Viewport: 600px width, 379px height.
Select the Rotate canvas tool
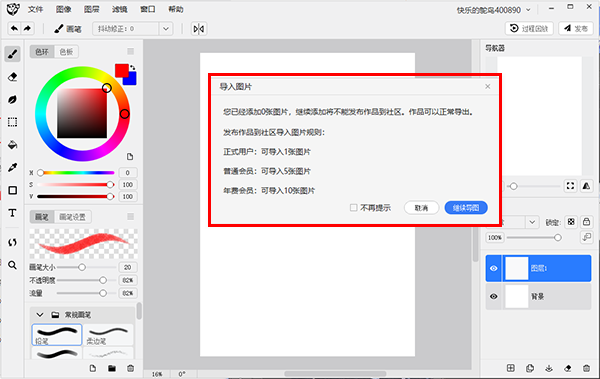(x=12, y=242)
